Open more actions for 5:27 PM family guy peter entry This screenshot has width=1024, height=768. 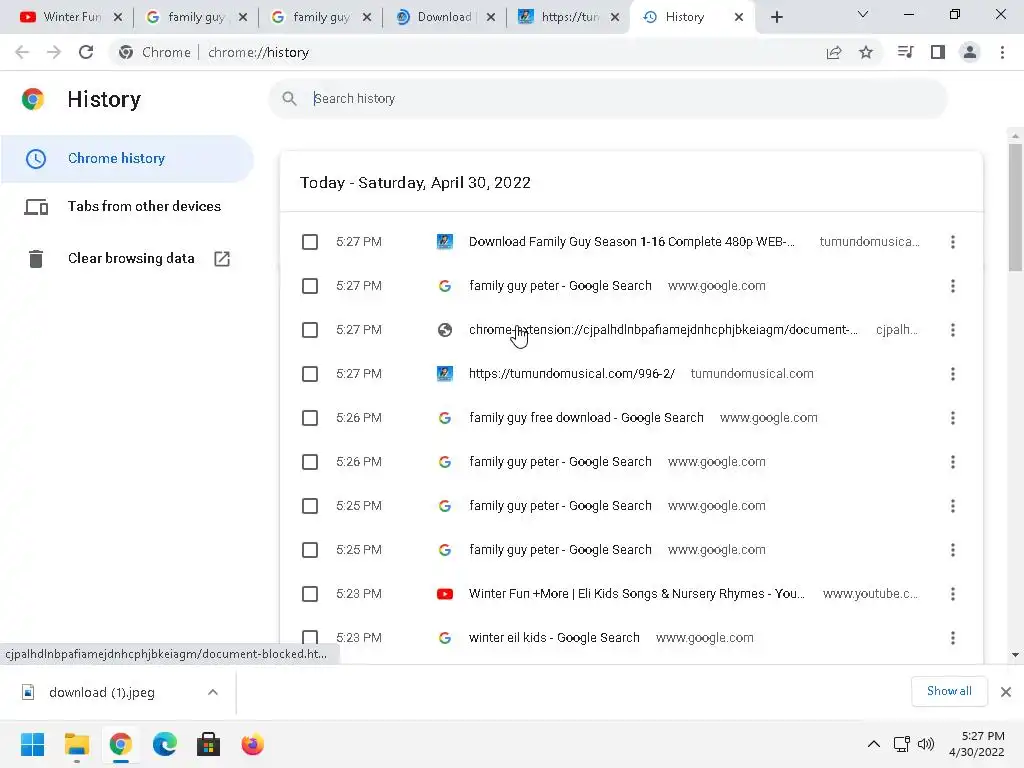953,286
